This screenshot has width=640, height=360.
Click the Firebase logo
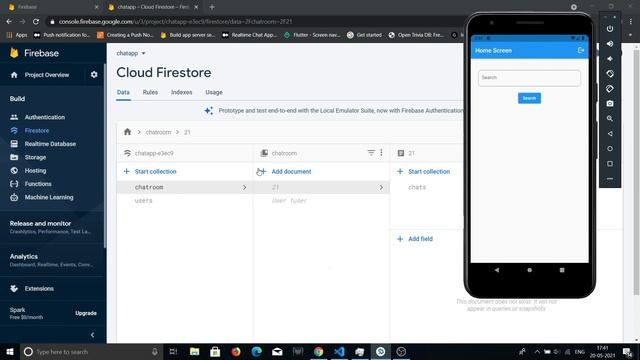[x=34, y=53]
